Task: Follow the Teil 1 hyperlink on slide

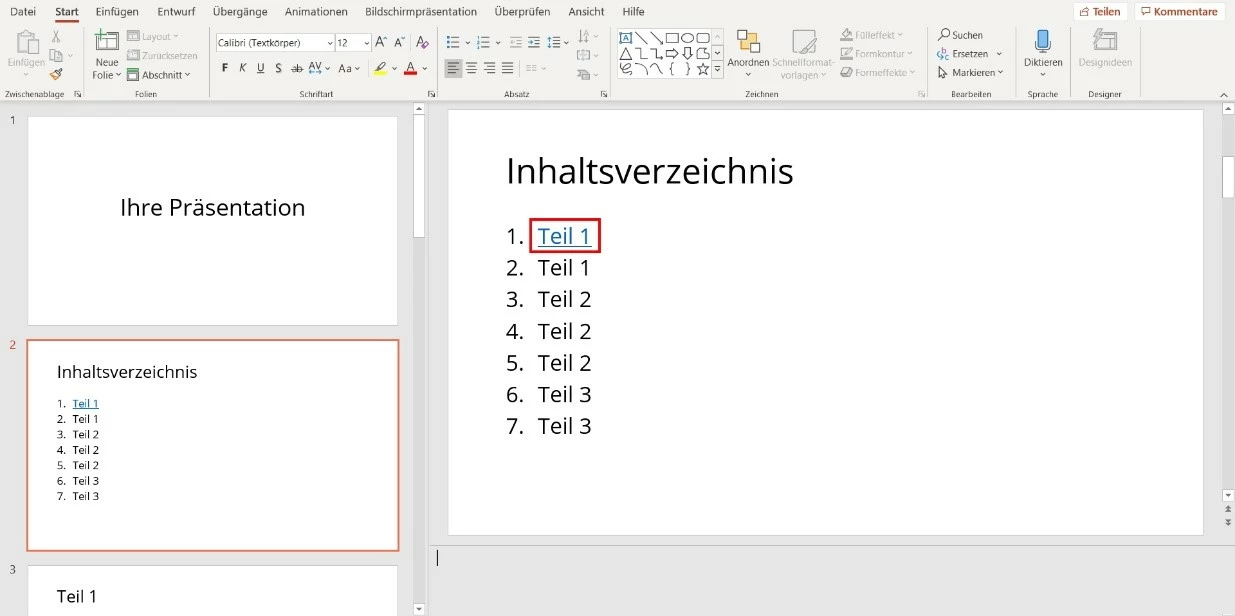Action: pyautogui.click(x=564, y=236)
